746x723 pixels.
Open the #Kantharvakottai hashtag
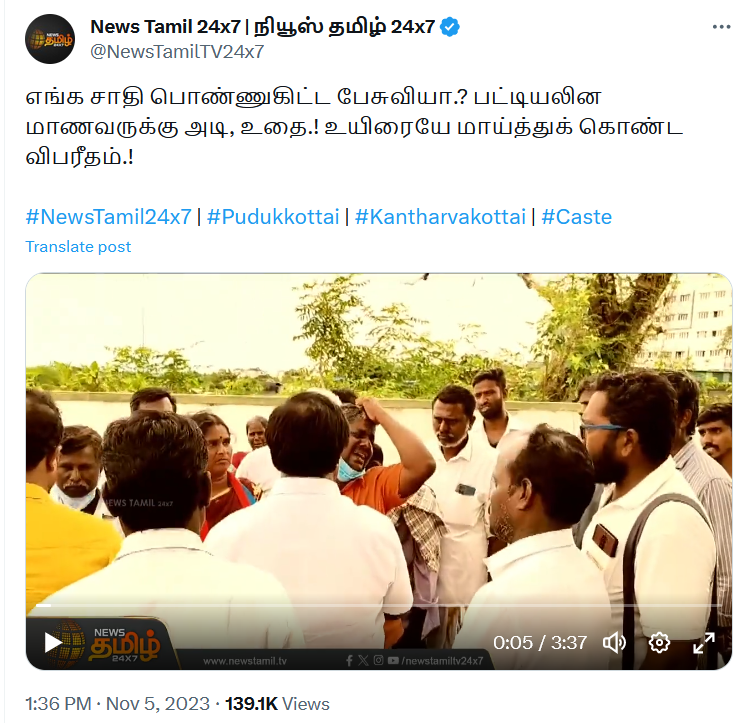[x=440, y=217]
